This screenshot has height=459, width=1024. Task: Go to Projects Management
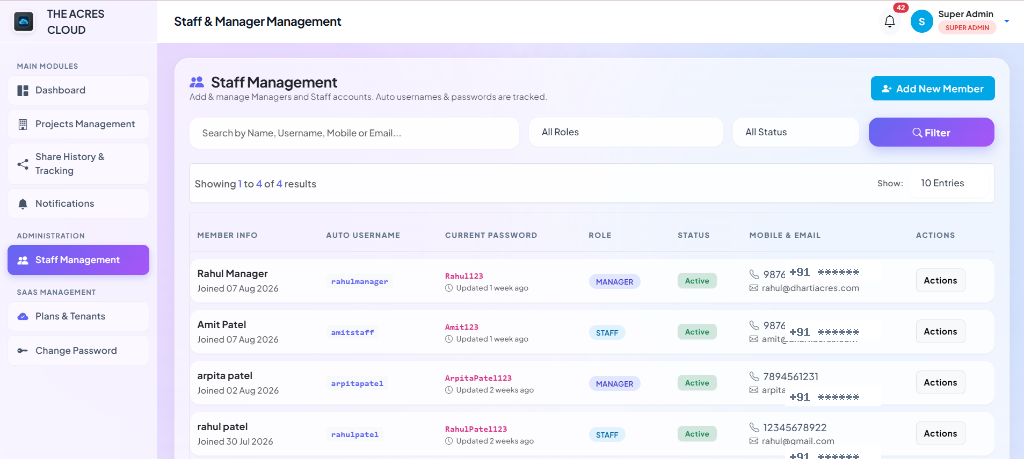pos(78,124)
